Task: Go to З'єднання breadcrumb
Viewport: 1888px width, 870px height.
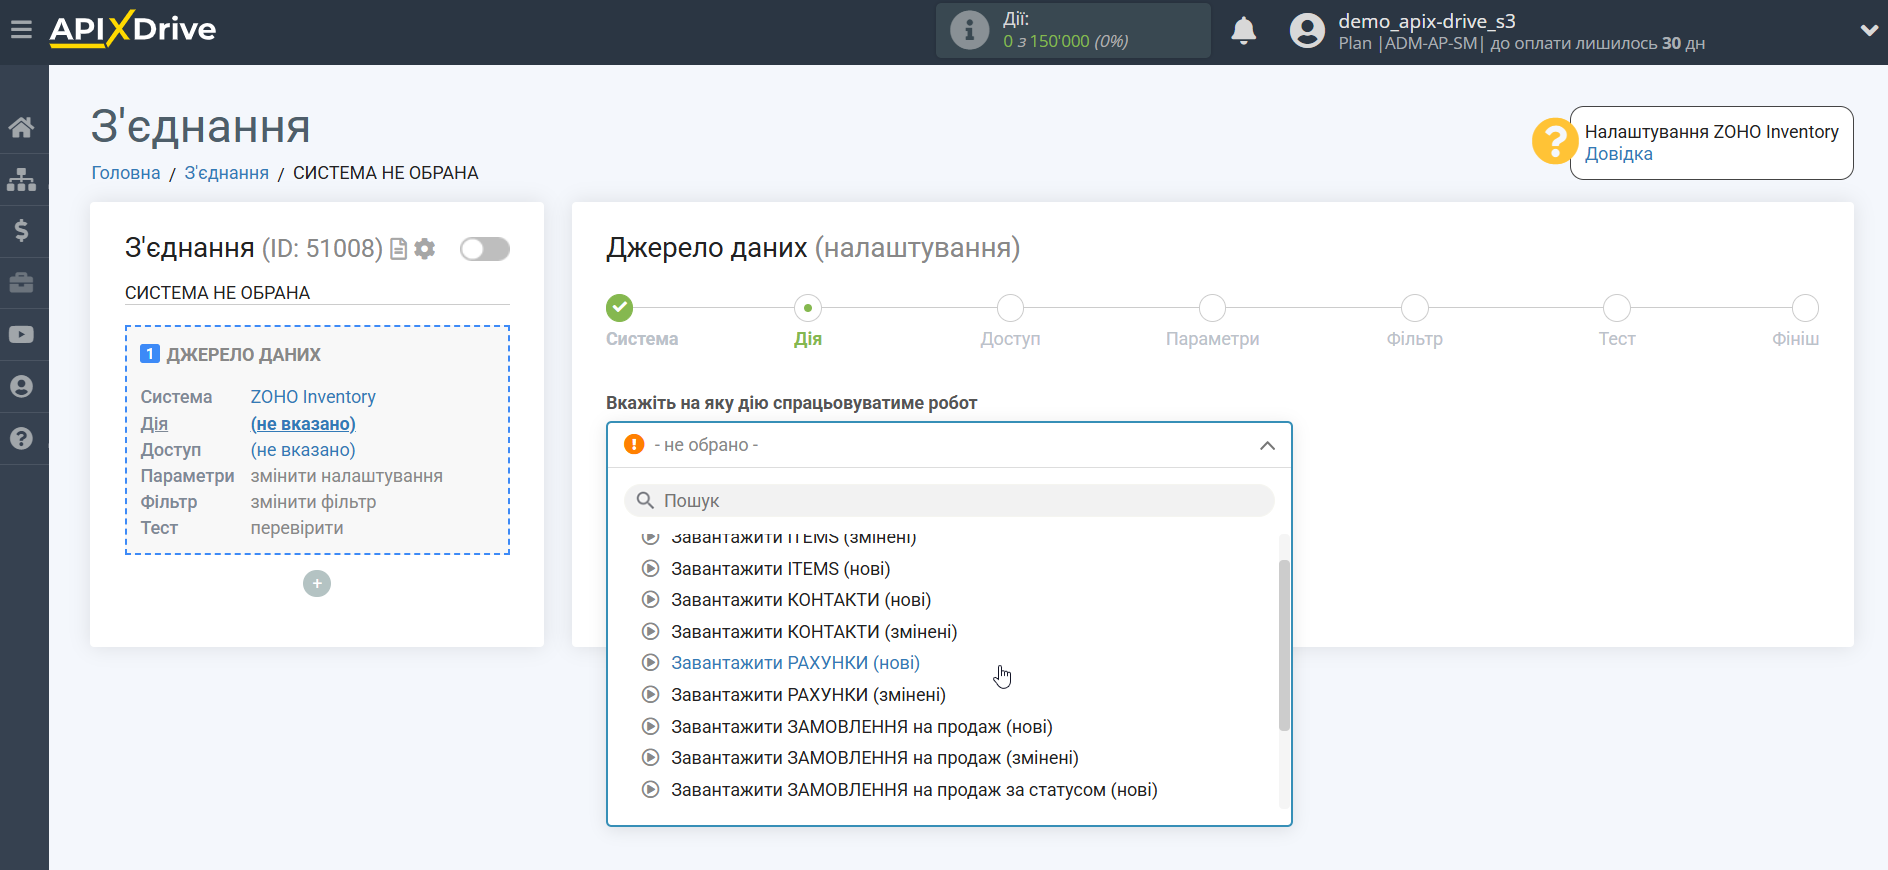Action: coord(226,173)
